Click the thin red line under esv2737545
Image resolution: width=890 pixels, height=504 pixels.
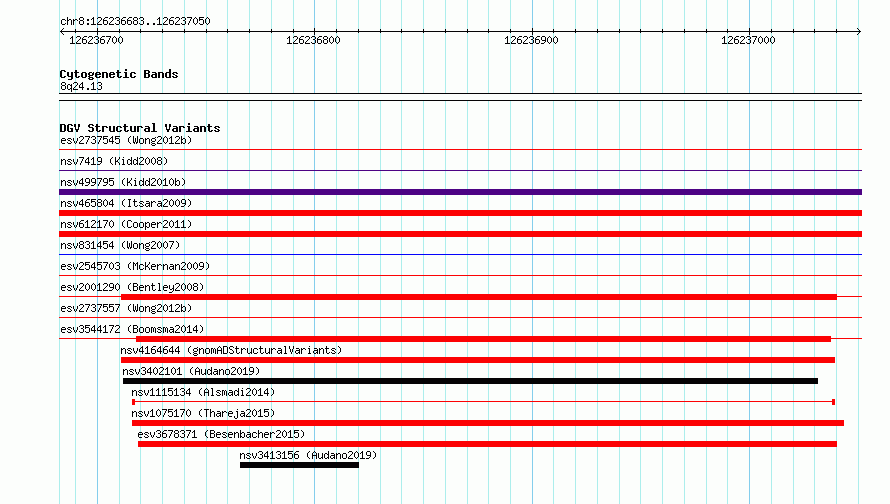pyautogui.click(x=460, y=150)
